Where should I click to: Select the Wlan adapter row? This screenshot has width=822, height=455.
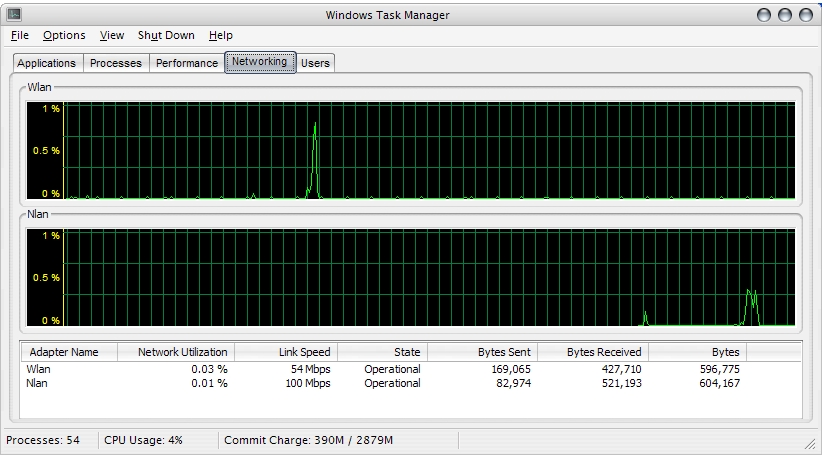click(x=410, y=369)
